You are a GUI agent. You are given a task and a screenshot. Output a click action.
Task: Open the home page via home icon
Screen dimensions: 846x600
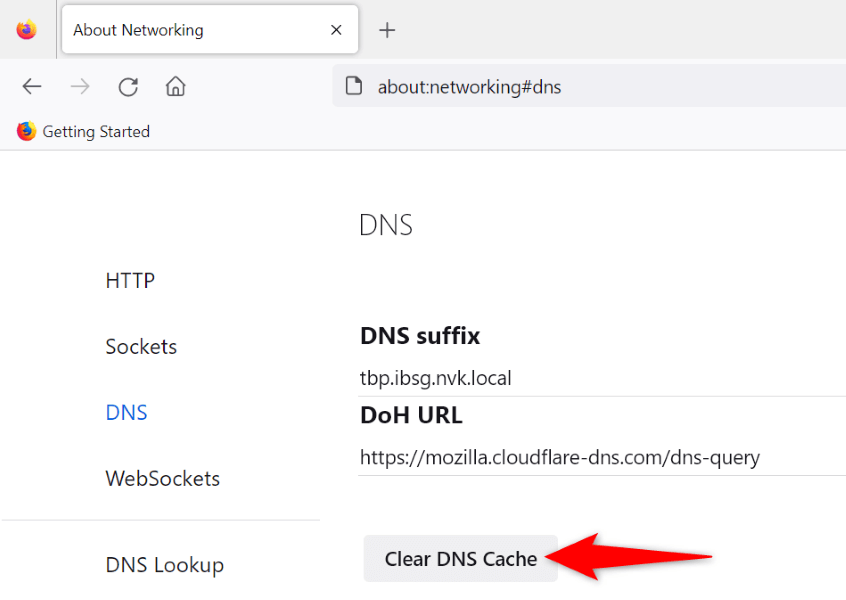coord(175,87)
